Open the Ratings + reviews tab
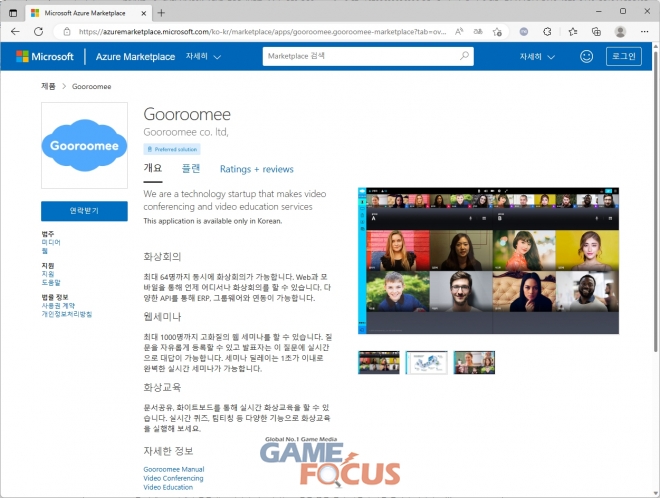Screen dimensions: 660x498 (257, 169)
